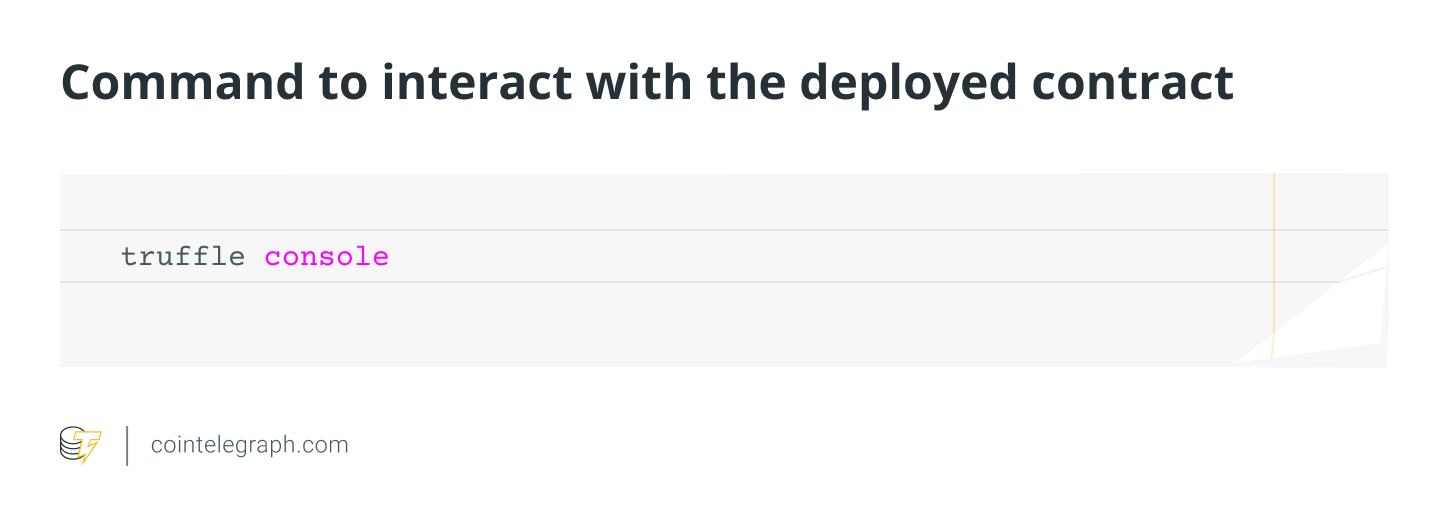Screen dimensions: 1450x526
Task: Click the code block margin right of yellow line
Action: click(x=1330, y=210)
